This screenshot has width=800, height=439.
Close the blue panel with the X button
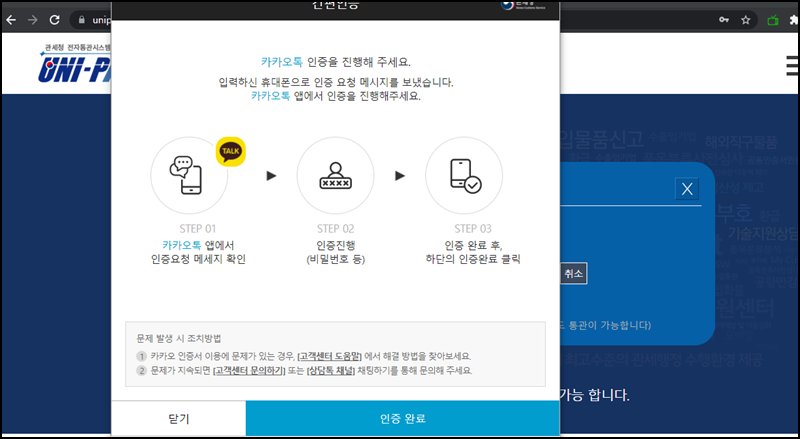[x=687, y=189]
